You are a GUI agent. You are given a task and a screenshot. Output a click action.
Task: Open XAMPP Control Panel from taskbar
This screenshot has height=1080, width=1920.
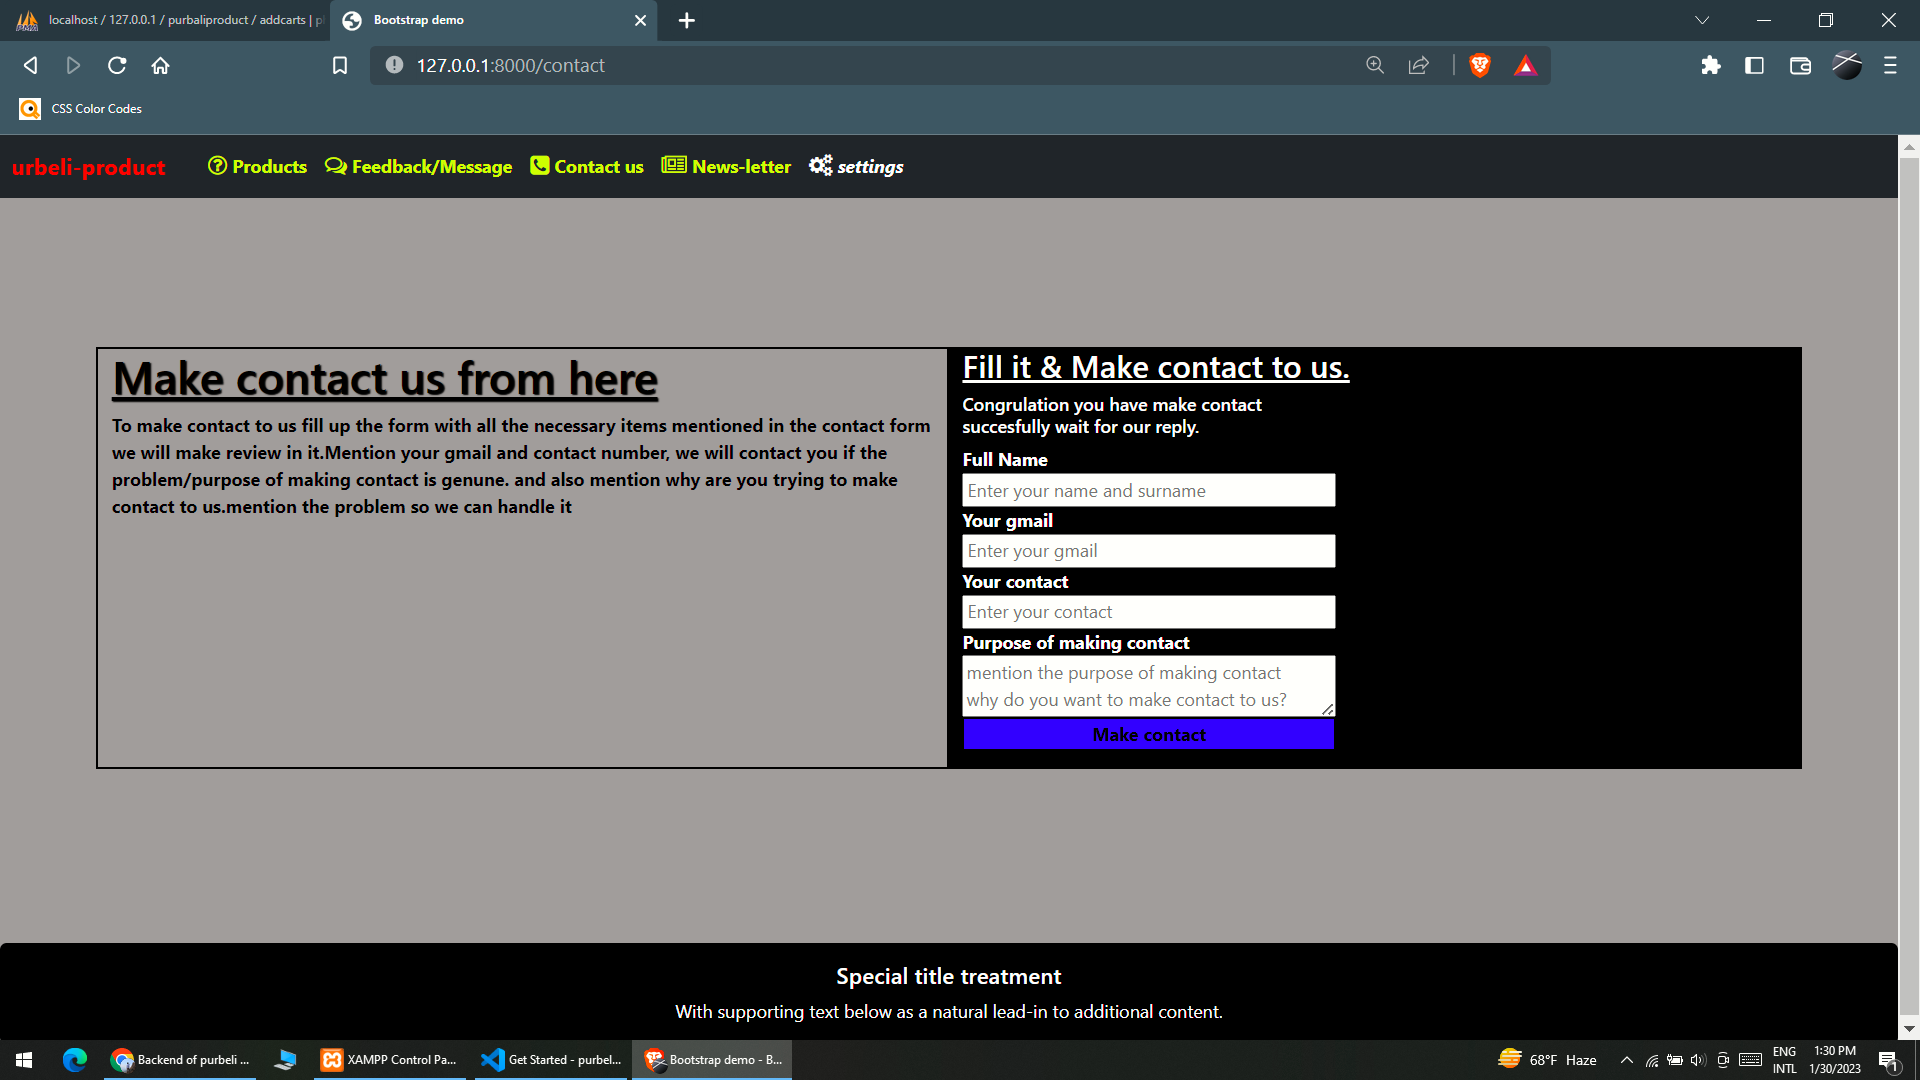point(390,1060)
